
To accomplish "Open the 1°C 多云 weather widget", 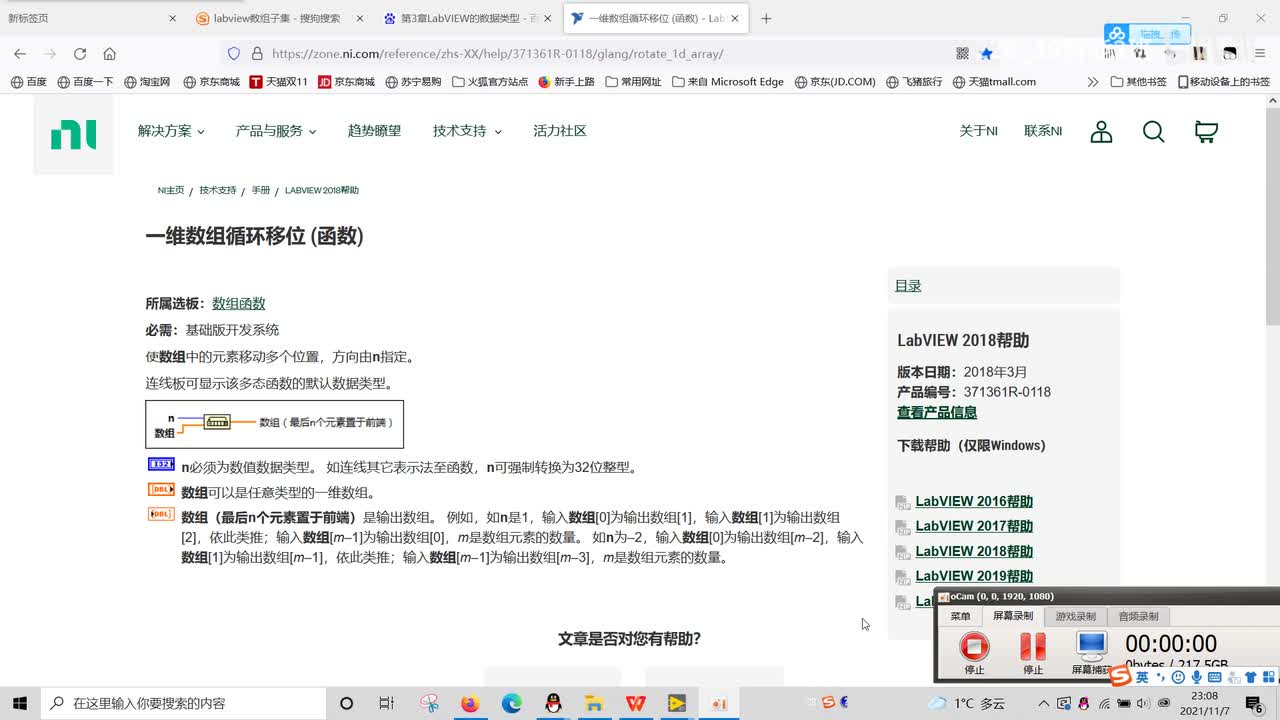I will tap(966, 703).
